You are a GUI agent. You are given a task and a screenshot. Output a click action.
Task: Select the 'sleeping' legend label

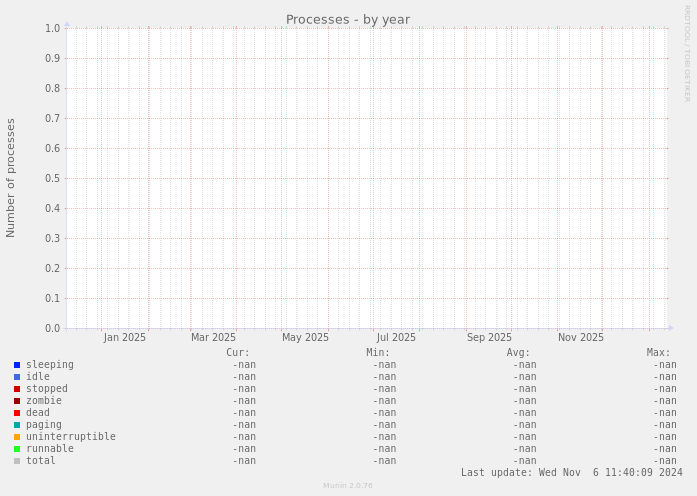[x=50, y=365]
